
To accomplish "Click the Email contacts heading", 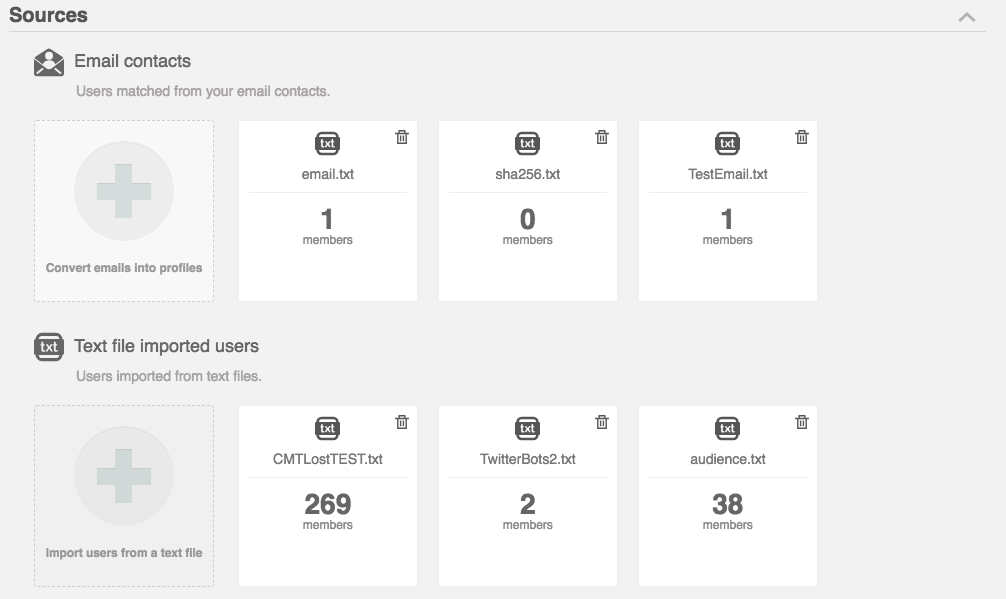I will click(132, 61).
